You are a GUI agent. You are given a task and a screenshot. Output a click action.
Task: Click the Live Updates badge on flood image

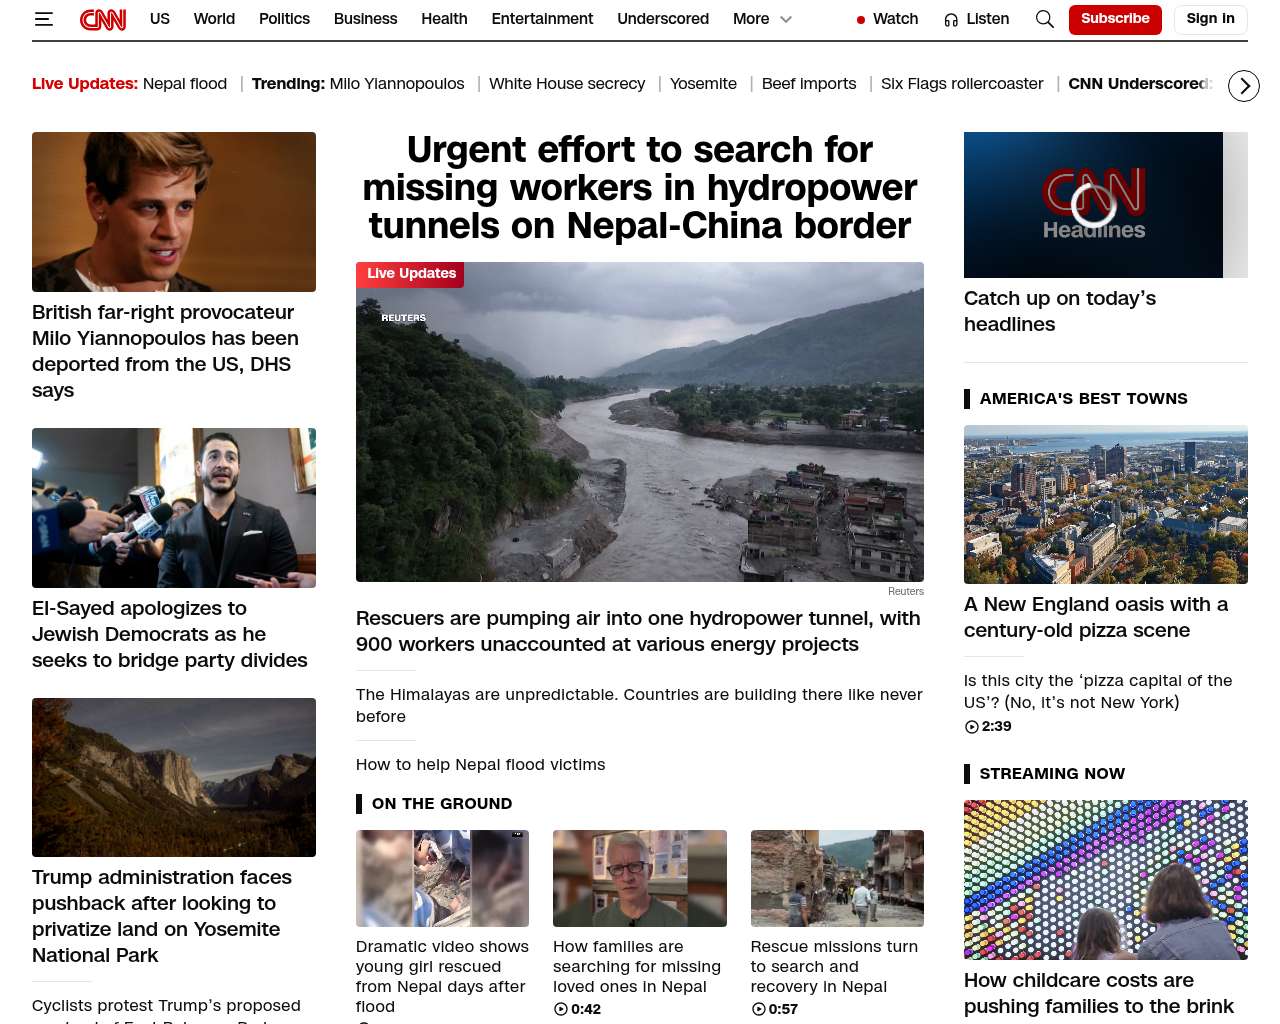pyautogui.click(x=411, y=274)
